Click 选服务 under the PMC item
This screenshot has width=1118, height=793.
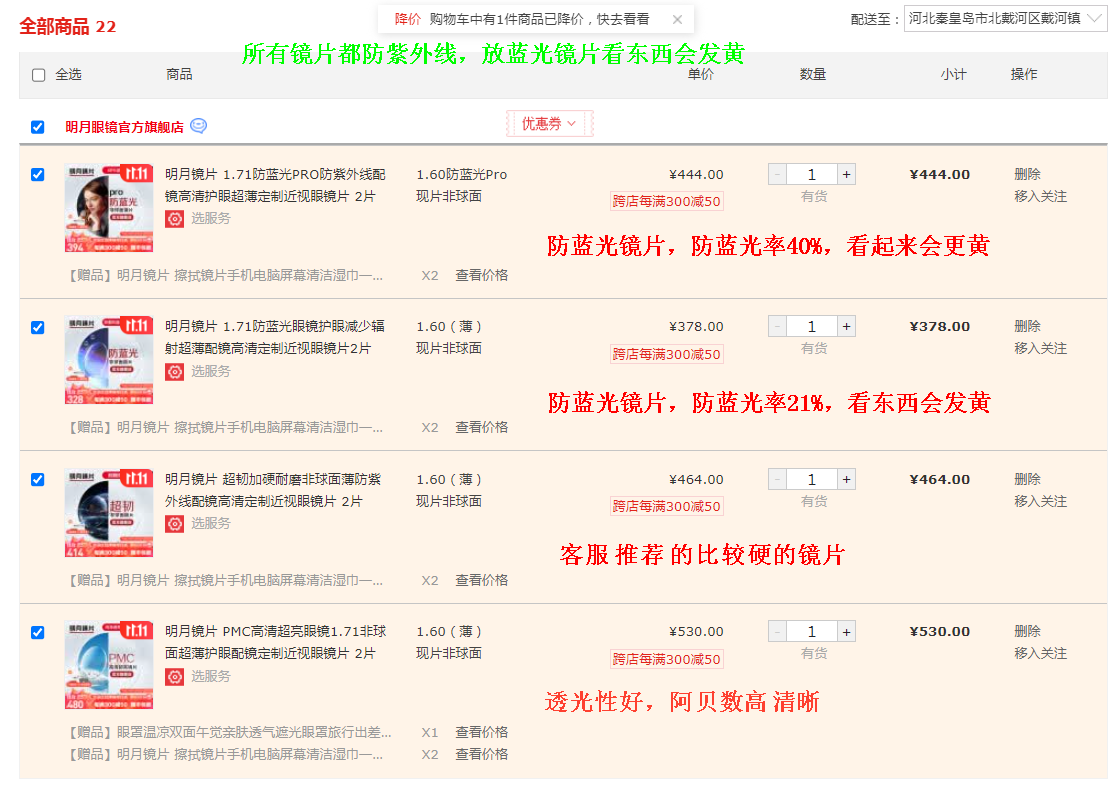(210, 676)
